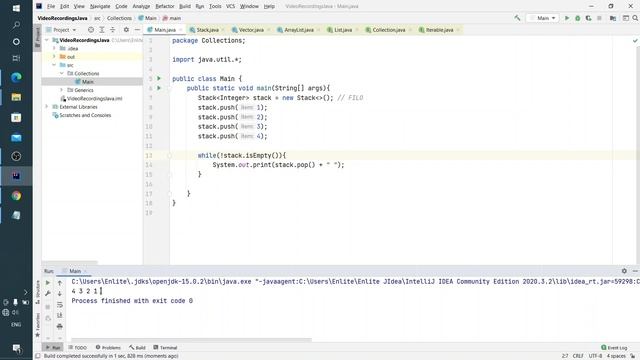640x360 pixels.
Task: Expand the Generics package
Action: [x=62, y=90]
